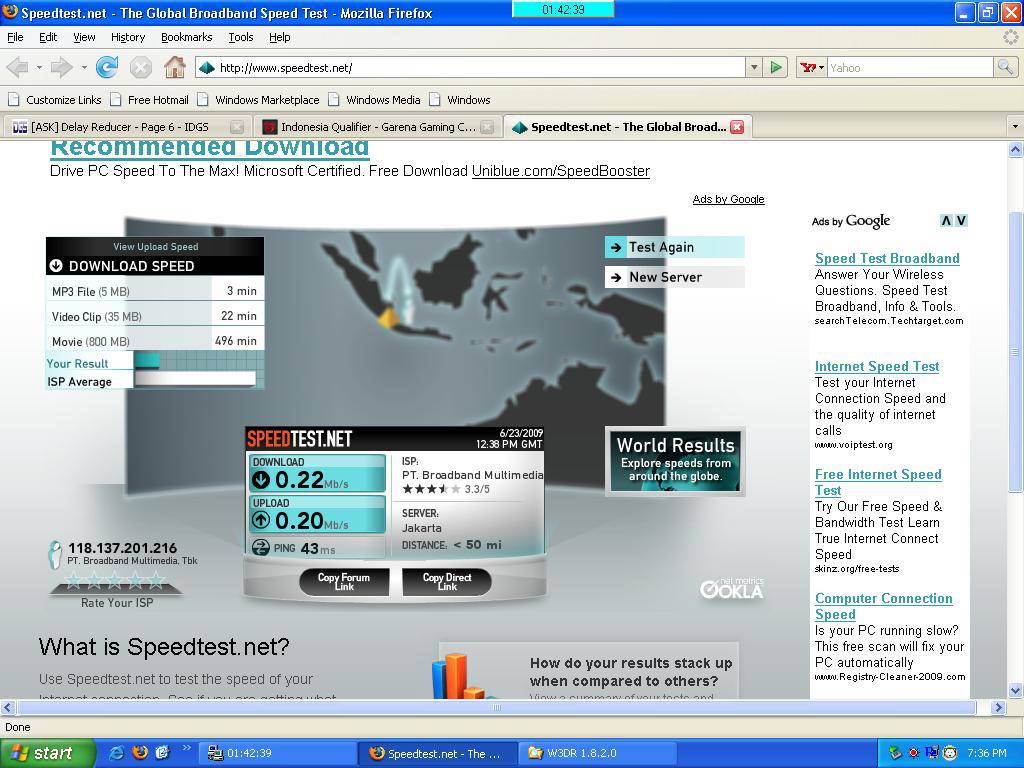Open the Windows Start menu
Viewport: 1024px width, 768px height.
pos(47,753)
